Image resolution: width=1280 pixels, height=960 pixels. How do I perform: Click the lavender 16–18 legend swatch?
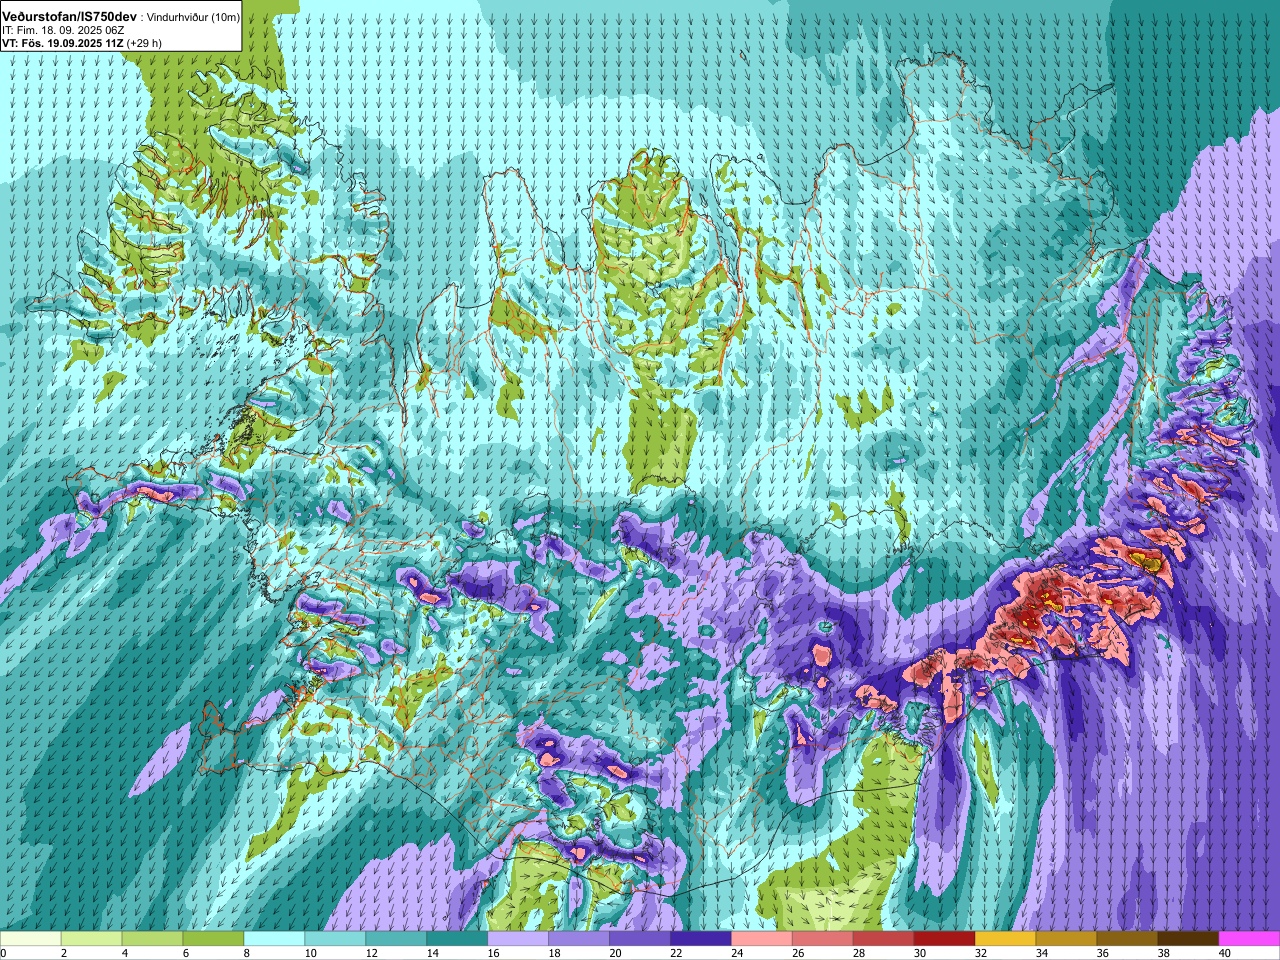(518, 939)
